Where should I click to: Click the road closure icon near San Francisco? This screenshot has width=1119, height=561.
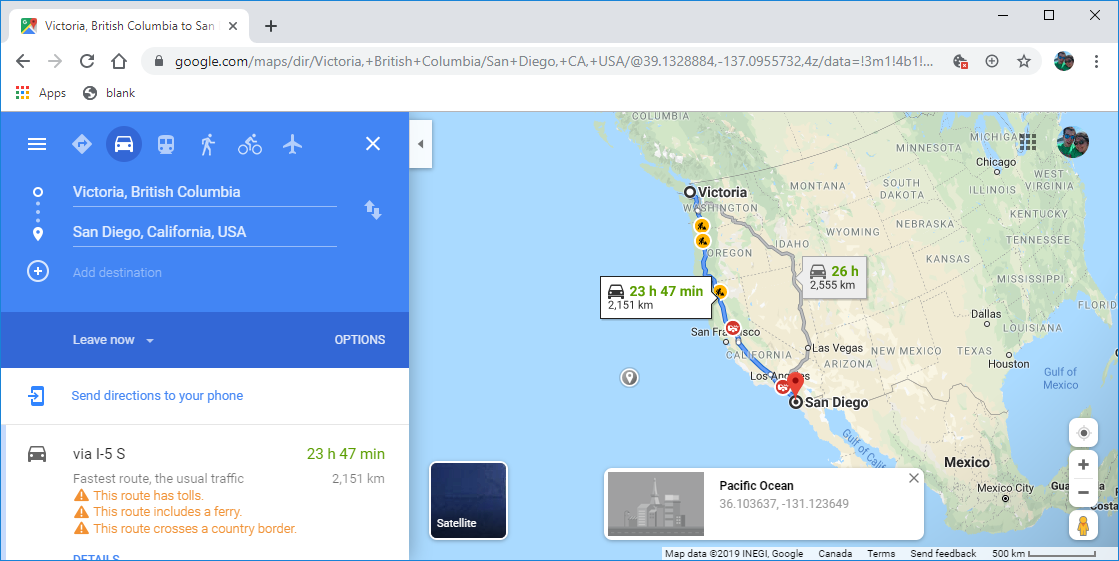coord(732,328)
